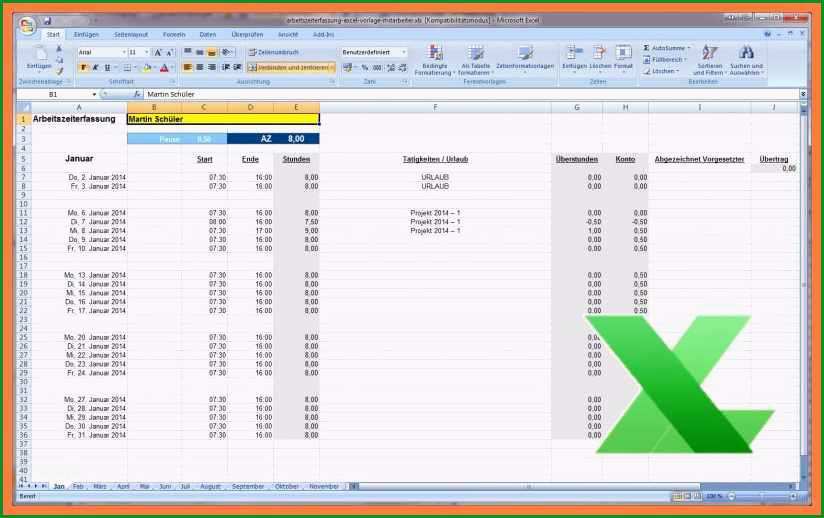Click the percent style icon
Screen dimensions: 824x518
[x=365, y=68]
